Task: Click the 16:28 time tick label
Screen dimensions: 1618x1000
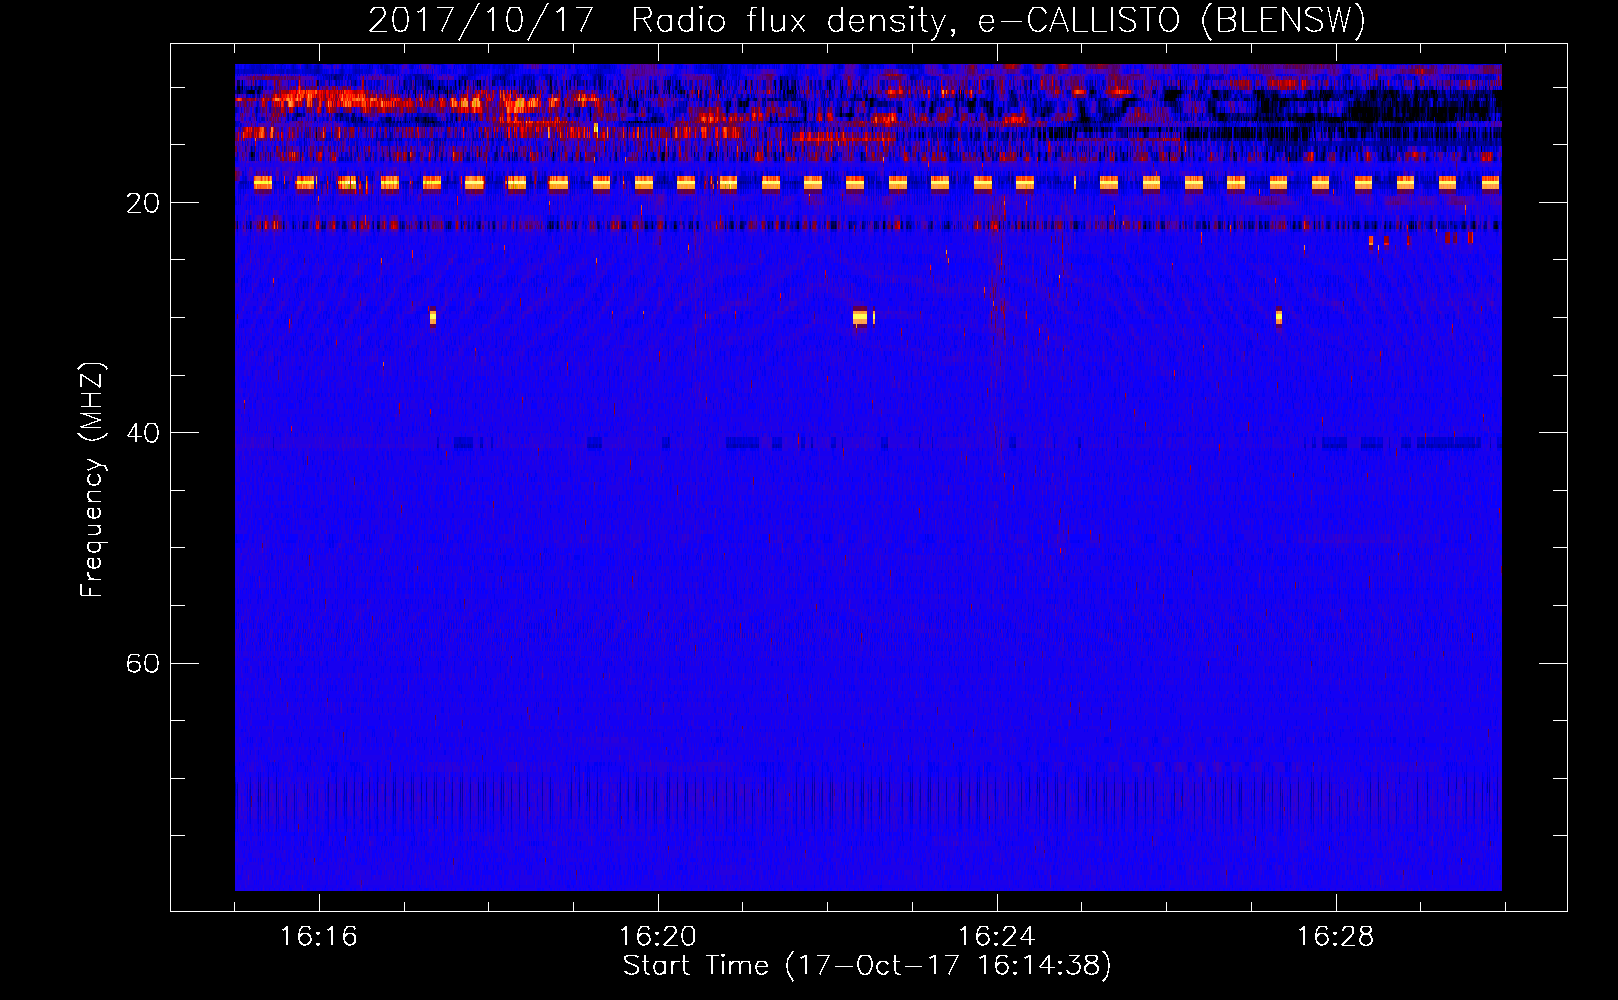Action: 1336,937
